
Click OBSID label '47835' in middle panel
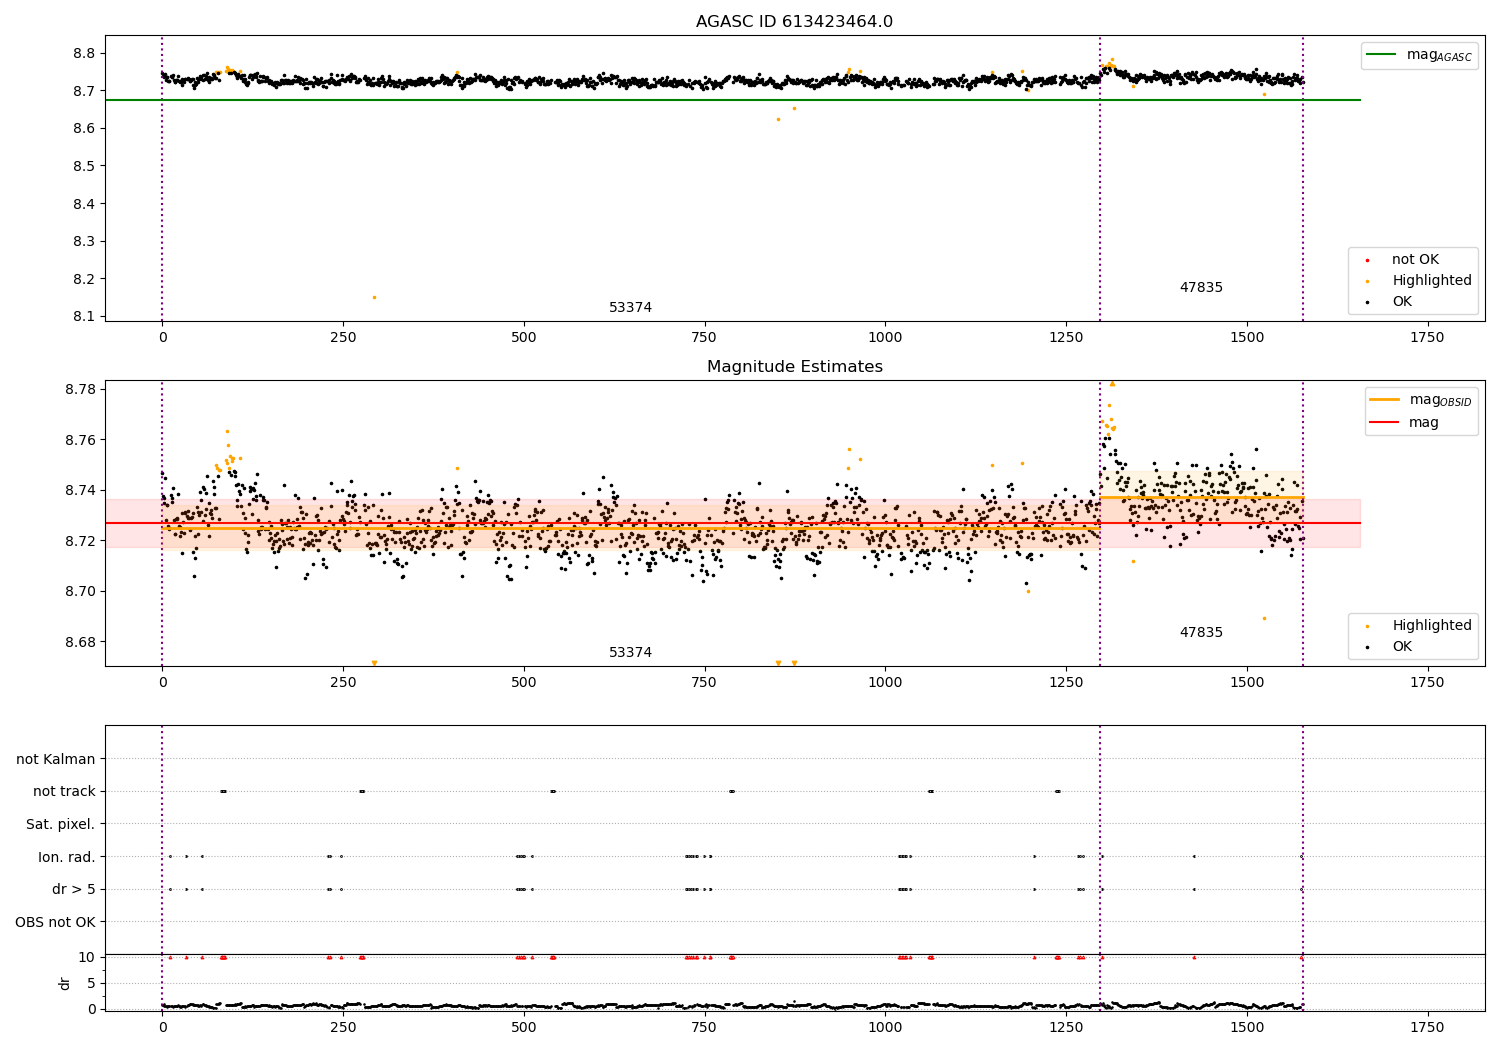tap(1201, 633)
